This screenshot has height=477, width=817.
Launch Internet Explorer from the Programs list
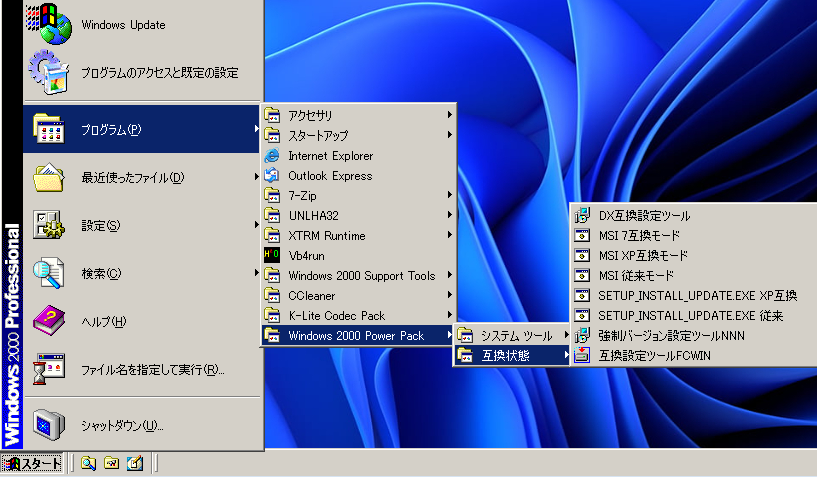point(359,155)
